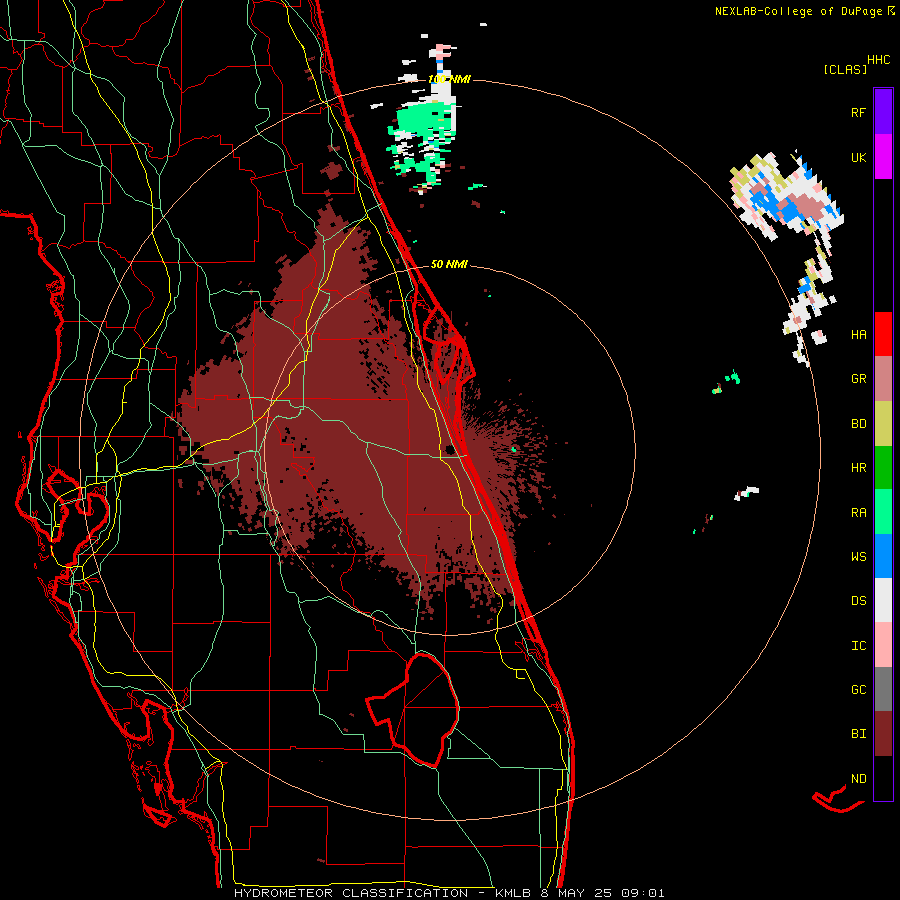Click the 'KMLB' radar site identifier
The width and height of the screenshot is (900, 900).
pos(511,893)
